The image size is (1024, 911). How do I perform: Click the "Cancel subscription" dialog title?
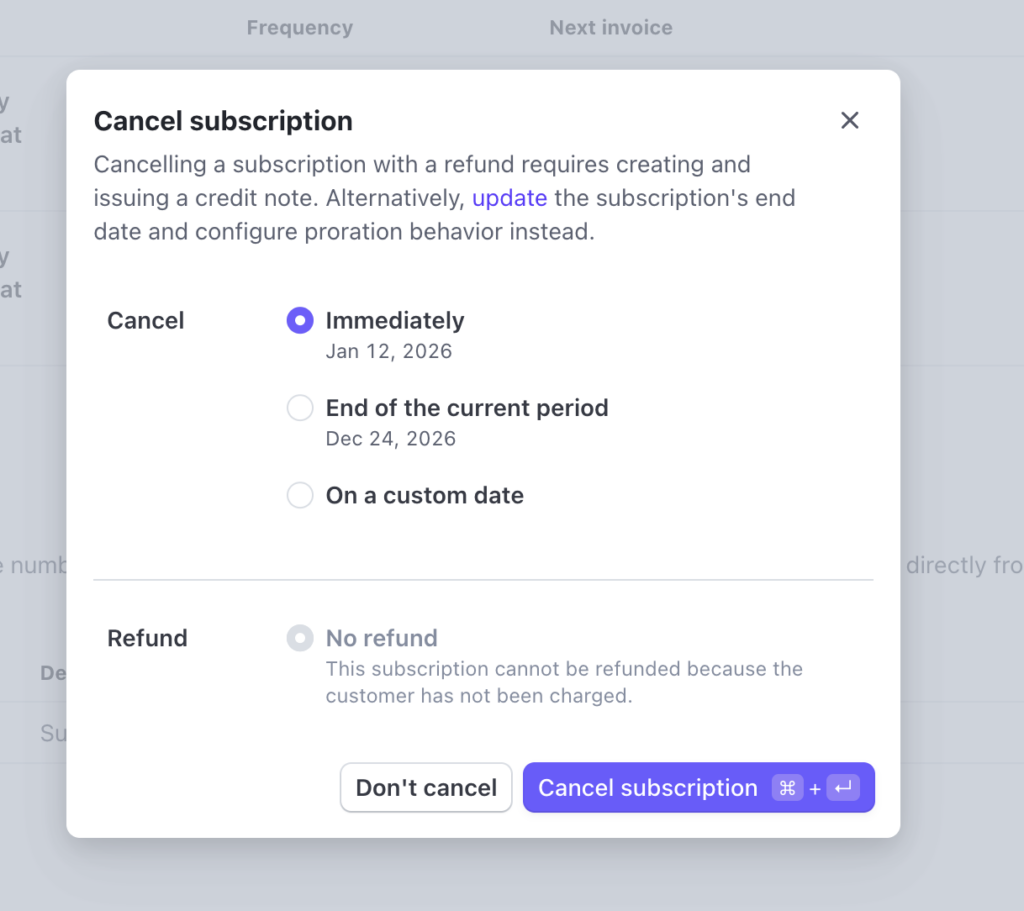point(223,122)
